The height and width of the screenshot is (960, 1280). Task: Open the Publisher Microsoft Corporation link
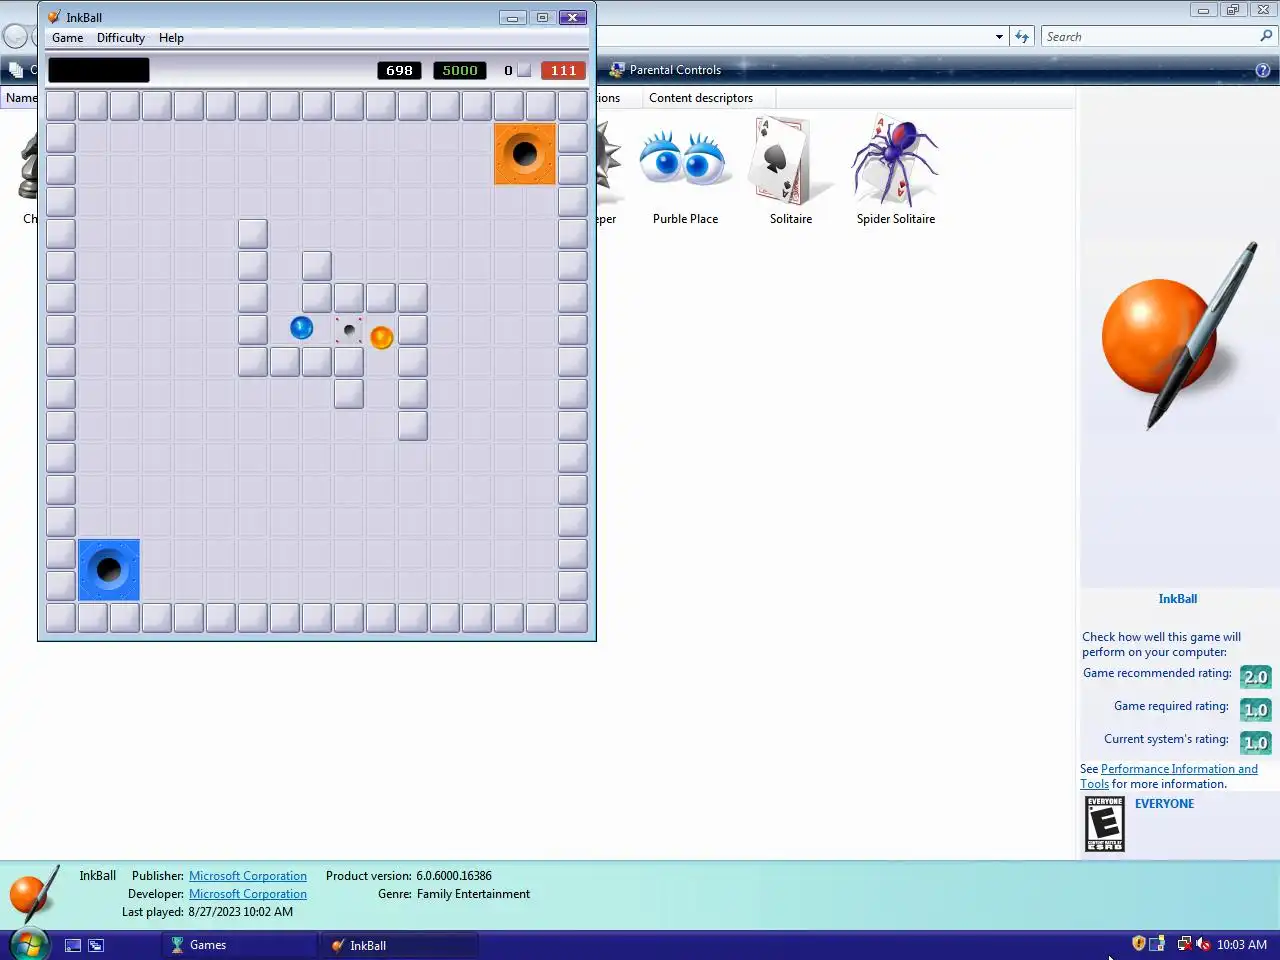[x=248, y=876]
